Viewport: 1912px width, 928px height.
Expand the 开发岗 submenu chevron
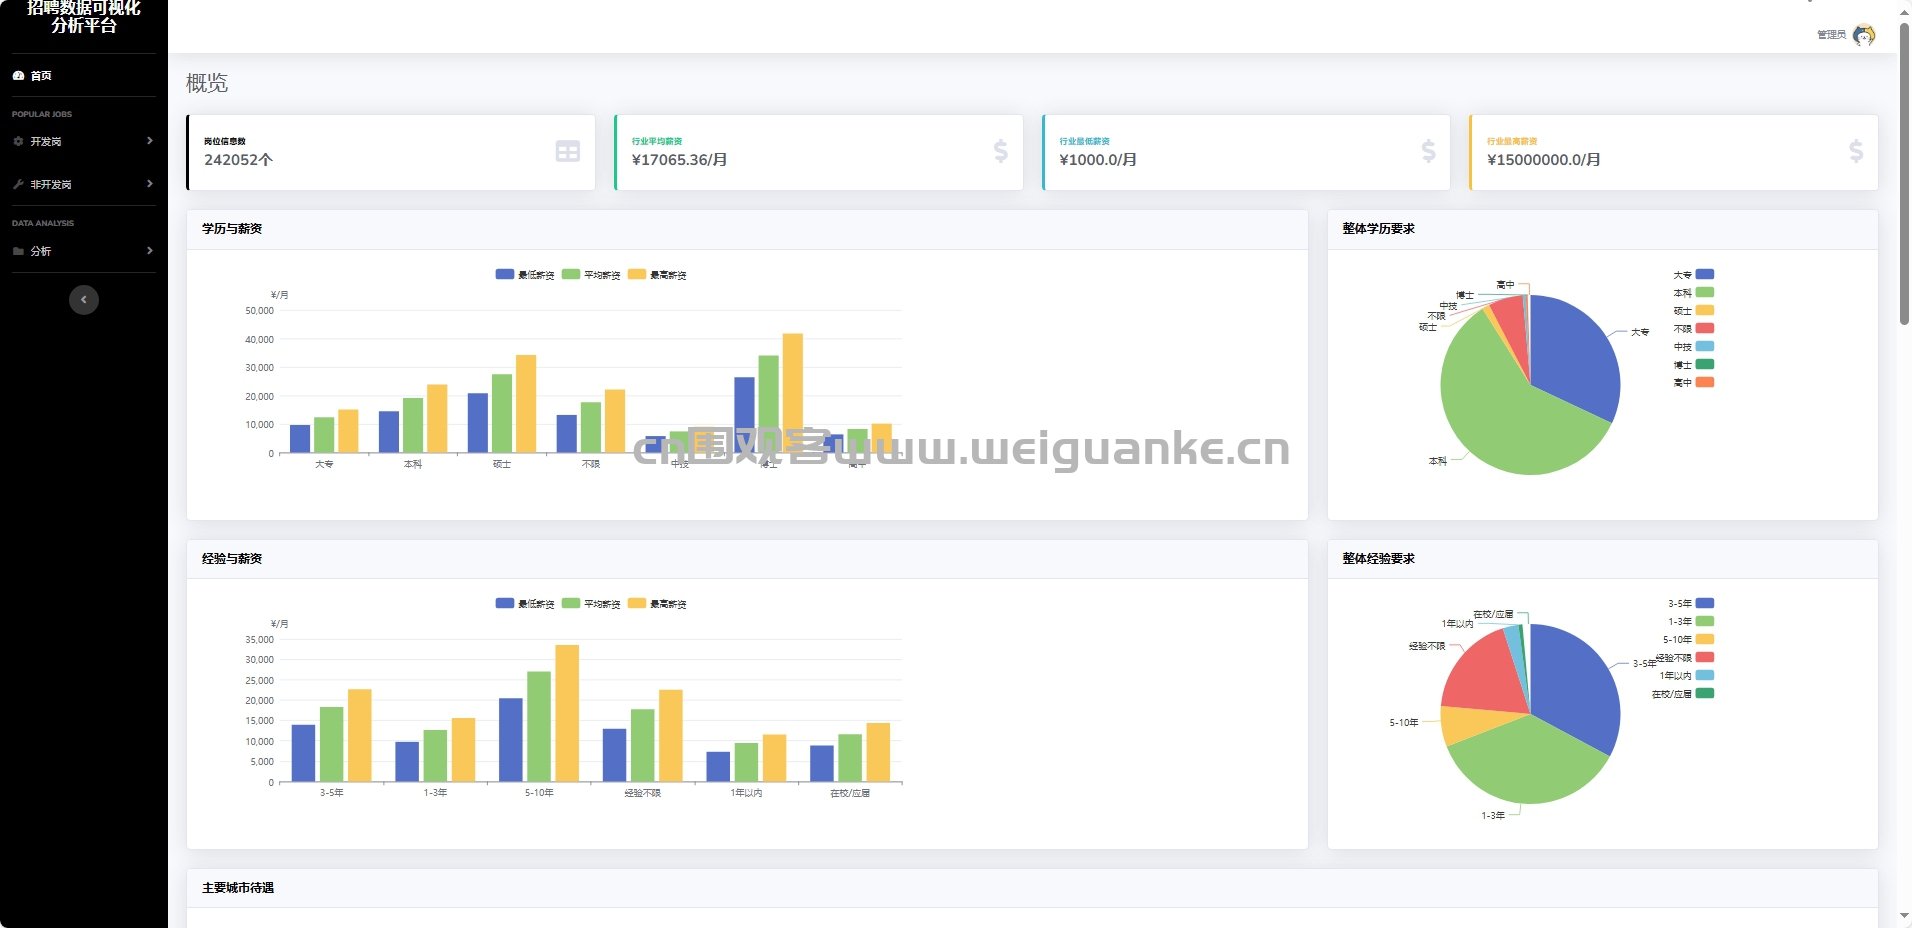(149, 141)
